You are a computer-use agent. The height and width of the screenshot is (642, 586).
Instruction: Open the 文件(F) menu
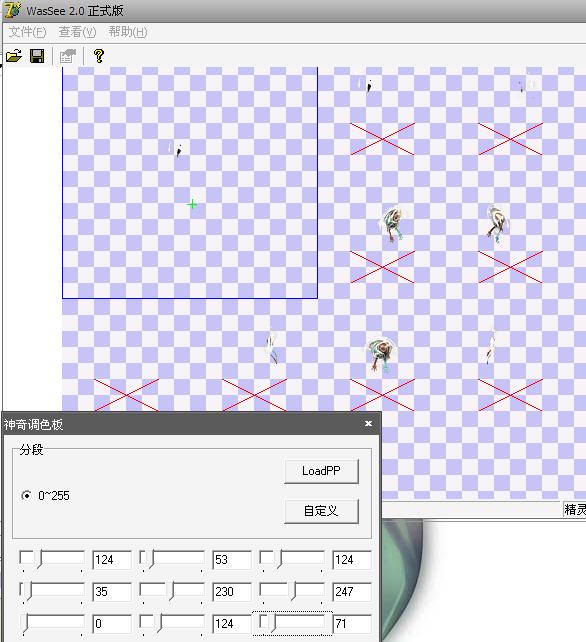pyautogui.click(x=27, y=32)
